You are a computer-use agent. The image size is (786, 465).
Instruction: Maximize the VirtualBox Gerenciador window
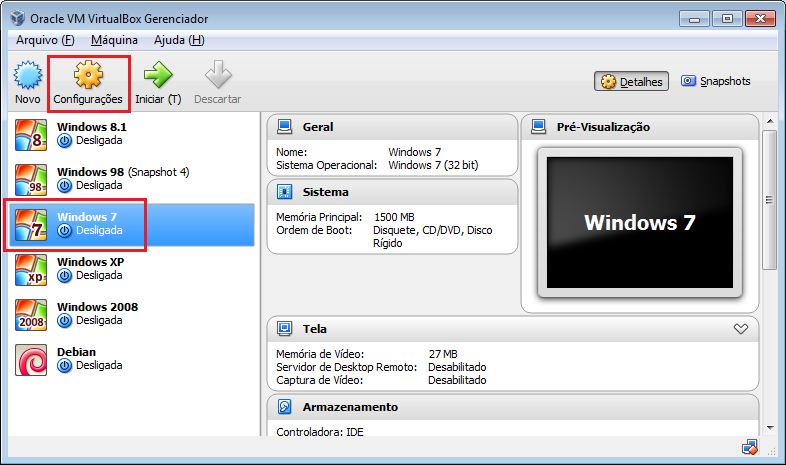727,19
